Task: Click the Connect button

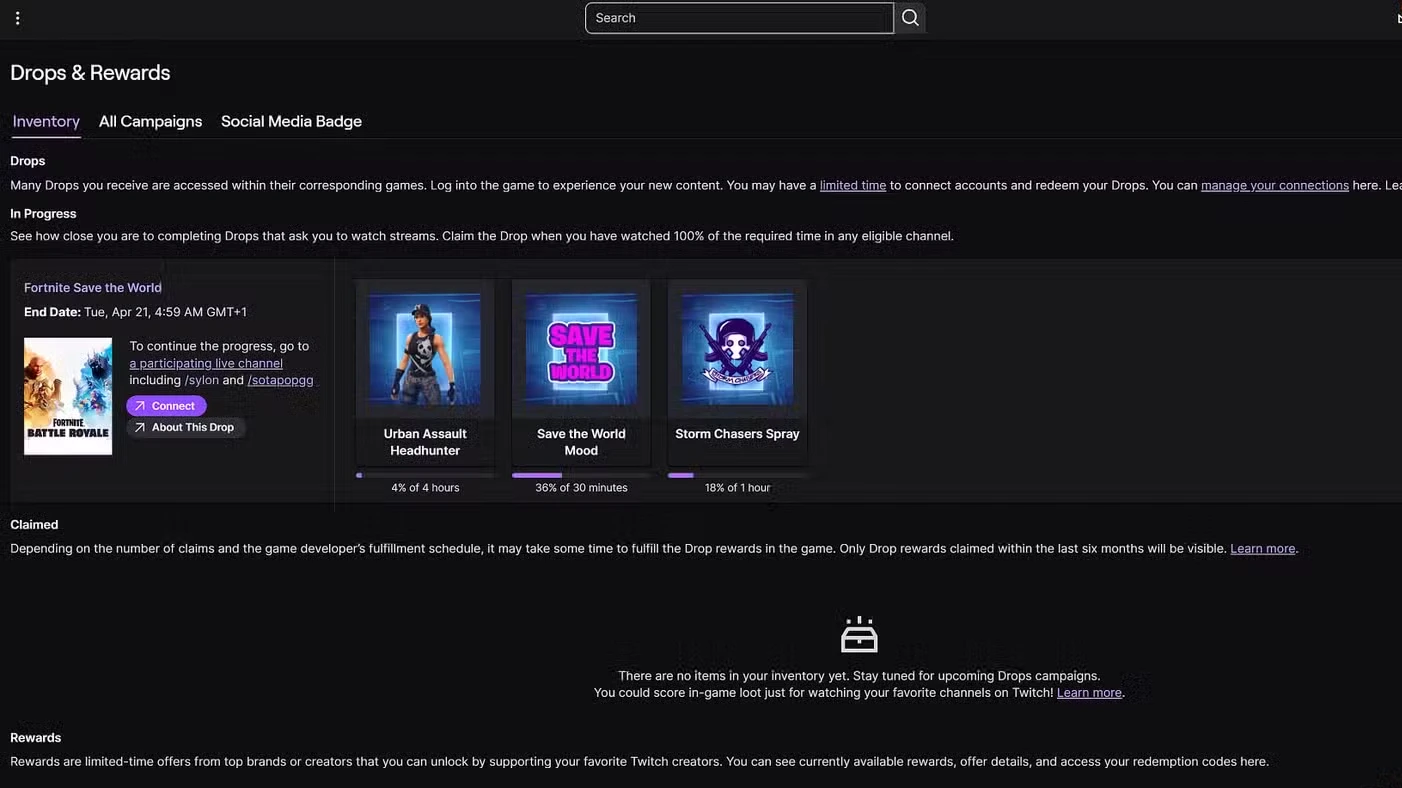Action: click(x=166, y=406)
